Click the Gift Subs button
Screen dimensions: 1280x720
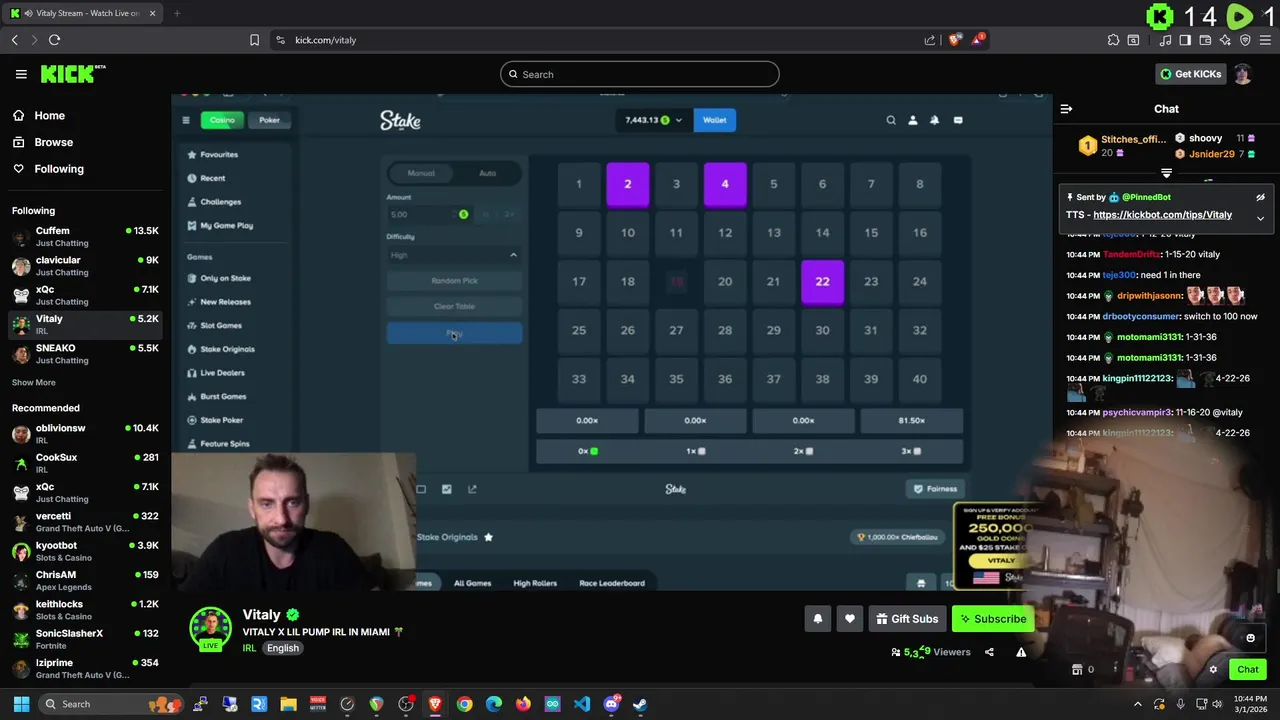coord(907,619)
